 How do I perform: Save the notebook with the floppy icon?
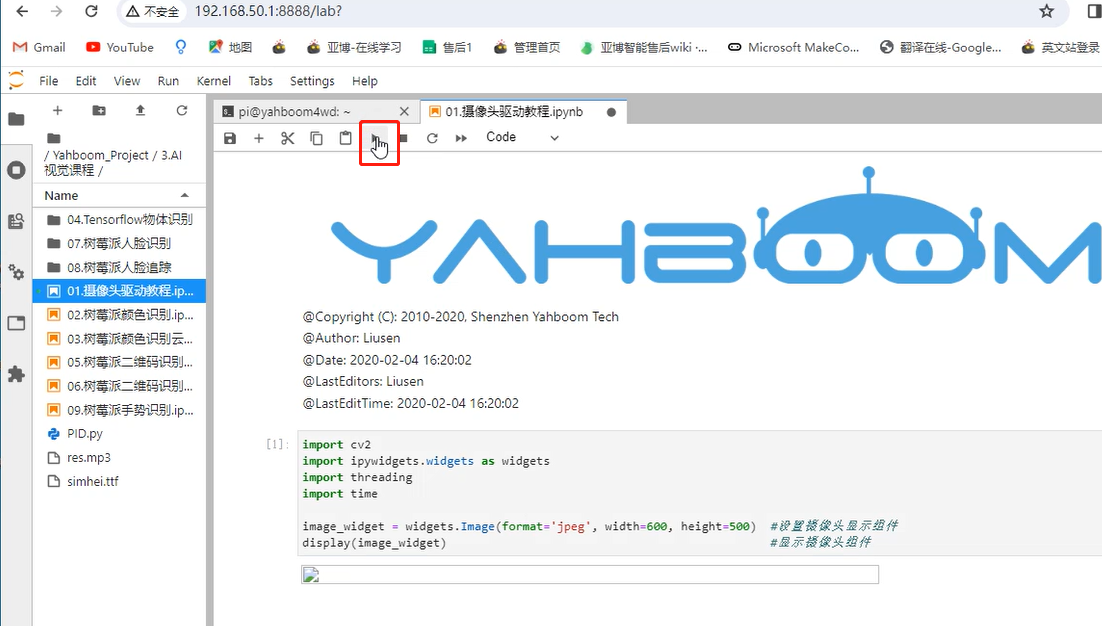click(x=230, y=138)
